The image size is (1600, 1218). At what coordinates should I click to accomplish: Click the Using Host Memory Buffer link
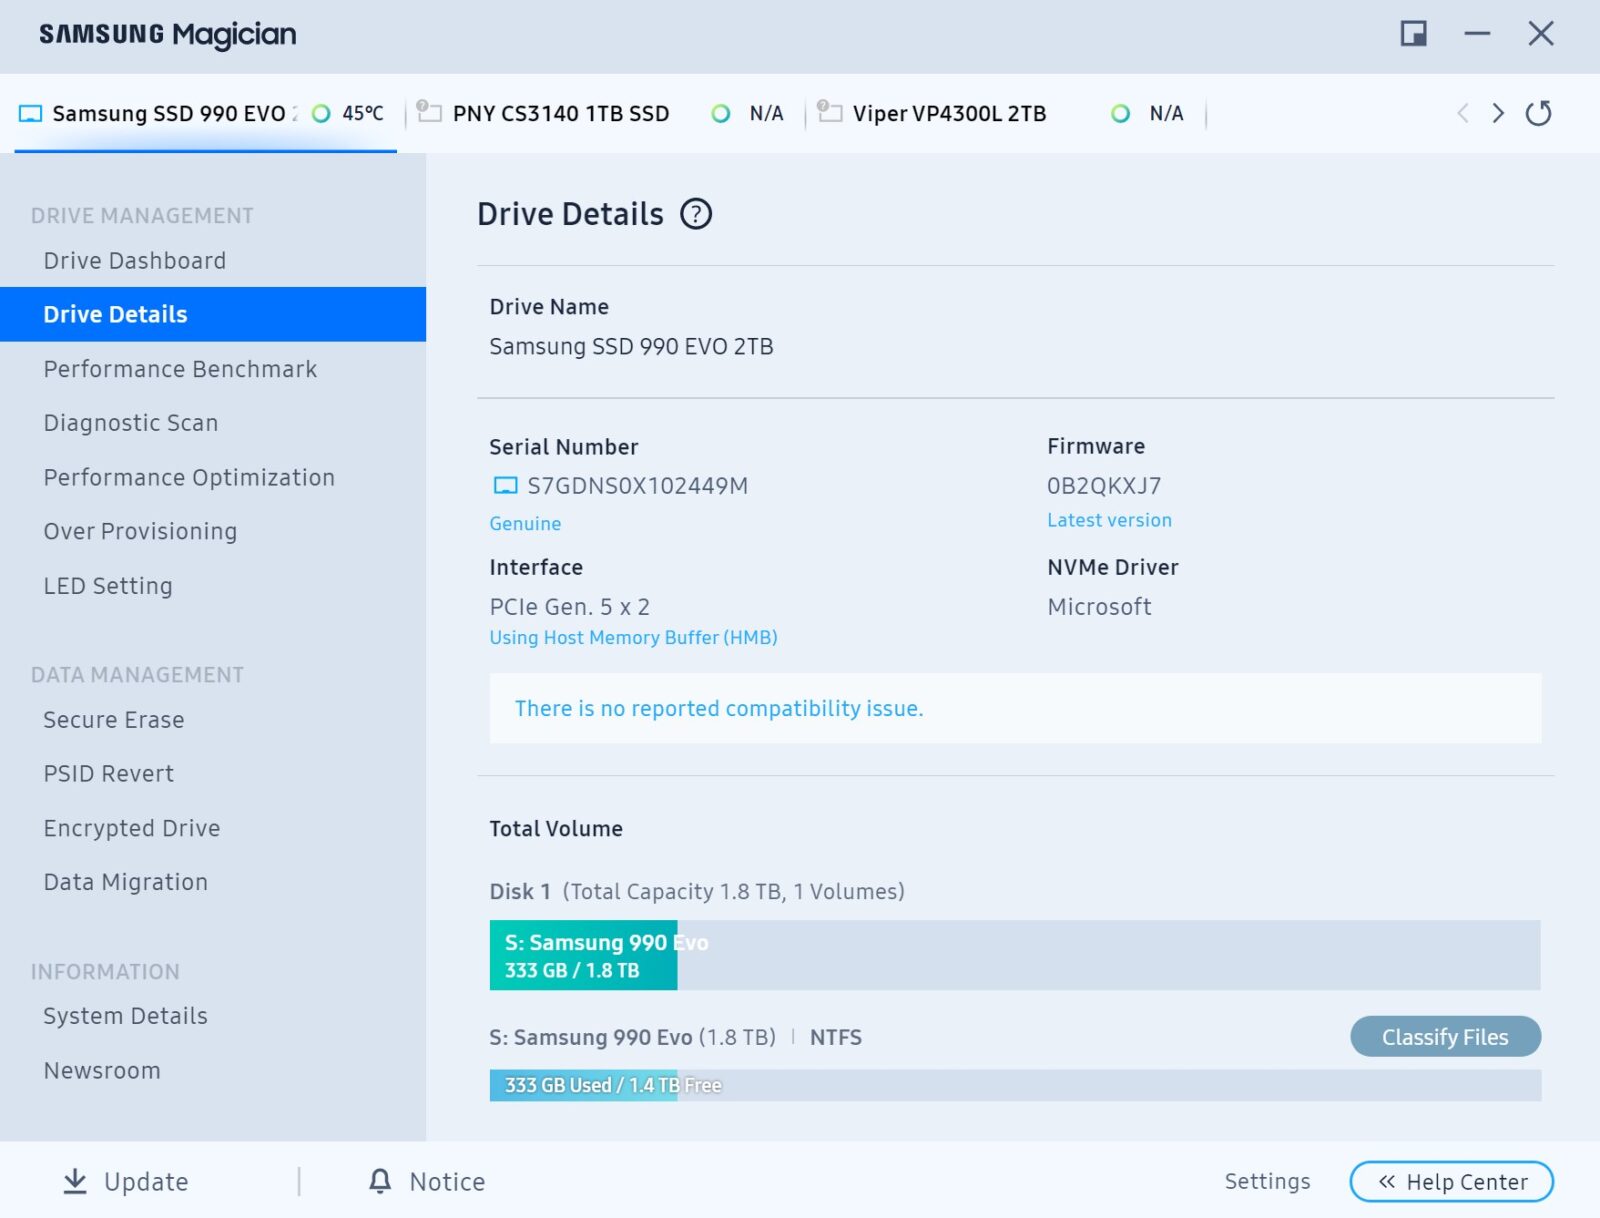pos(633,638)
